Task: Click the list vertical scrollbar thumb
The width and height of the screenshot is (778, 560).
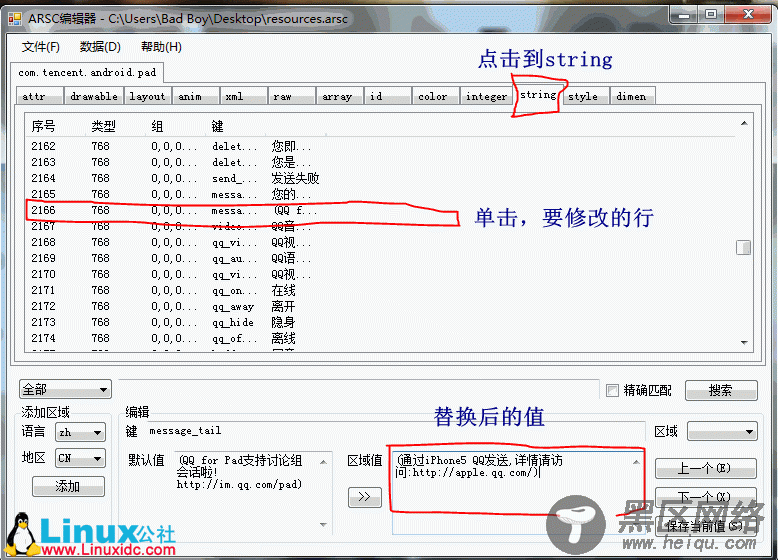Action: coord(743,247)
